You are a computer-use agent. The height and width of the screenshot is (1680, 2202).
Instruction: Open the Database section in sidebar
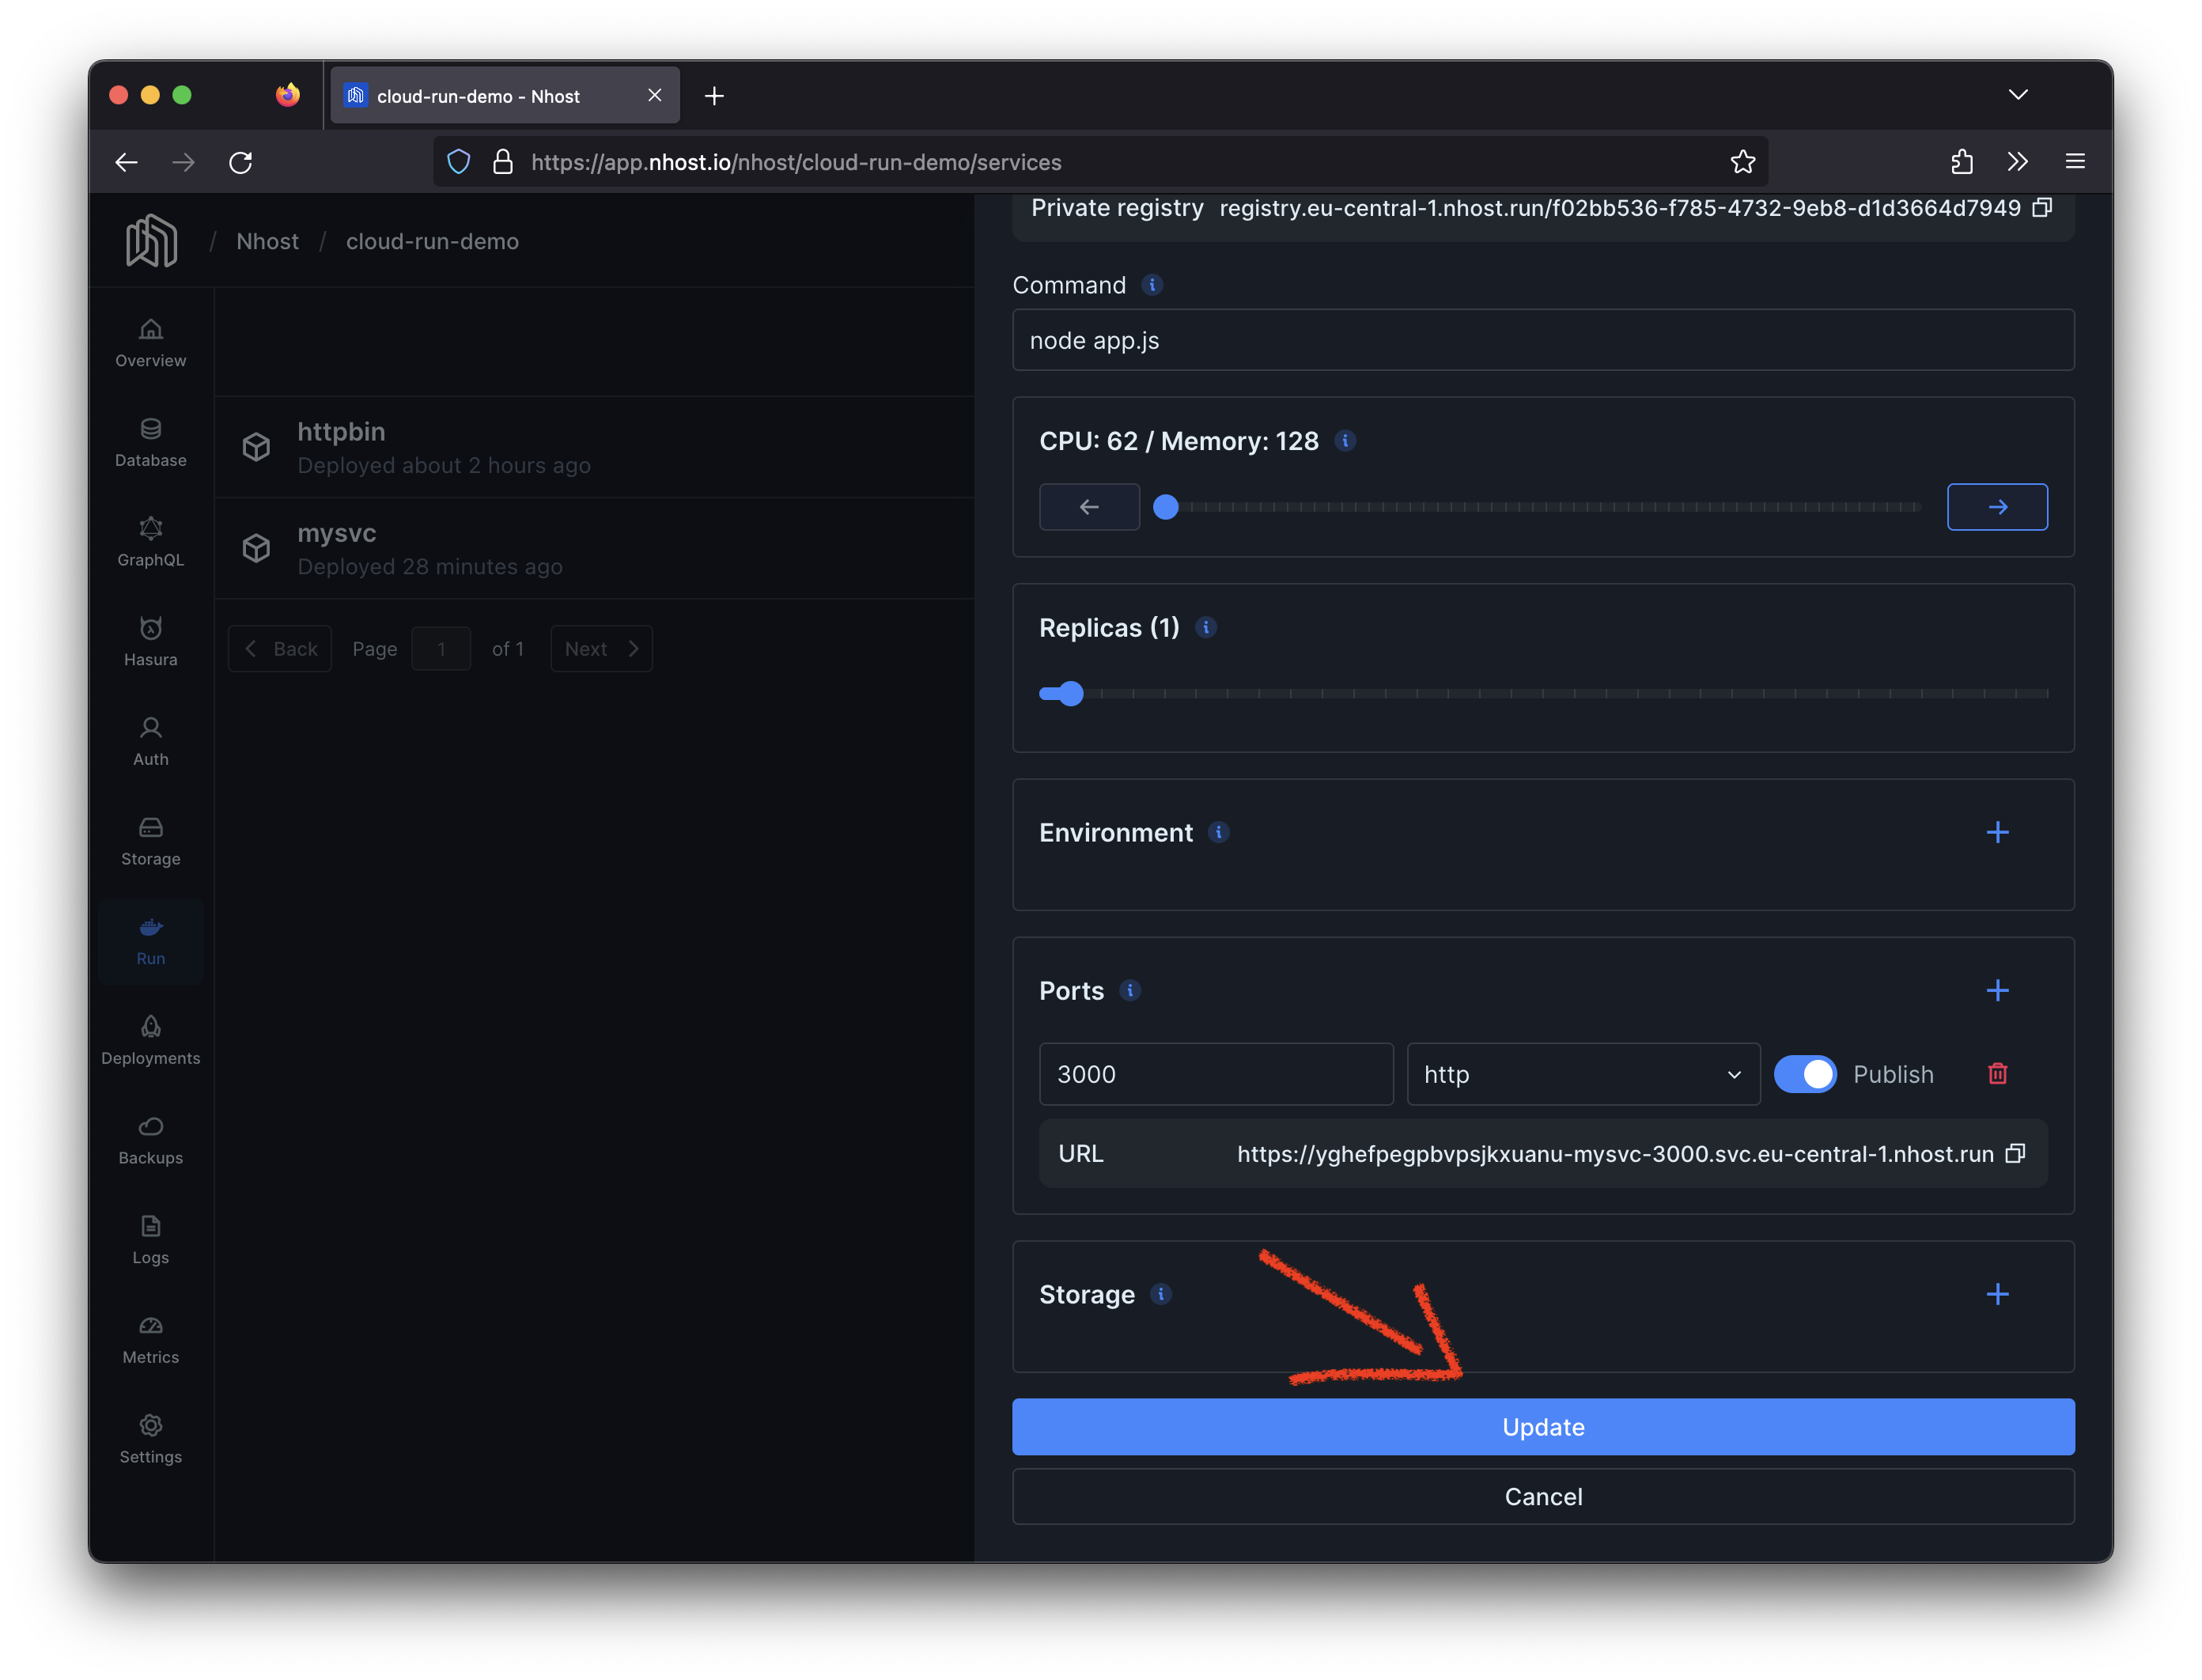[150, 442]
